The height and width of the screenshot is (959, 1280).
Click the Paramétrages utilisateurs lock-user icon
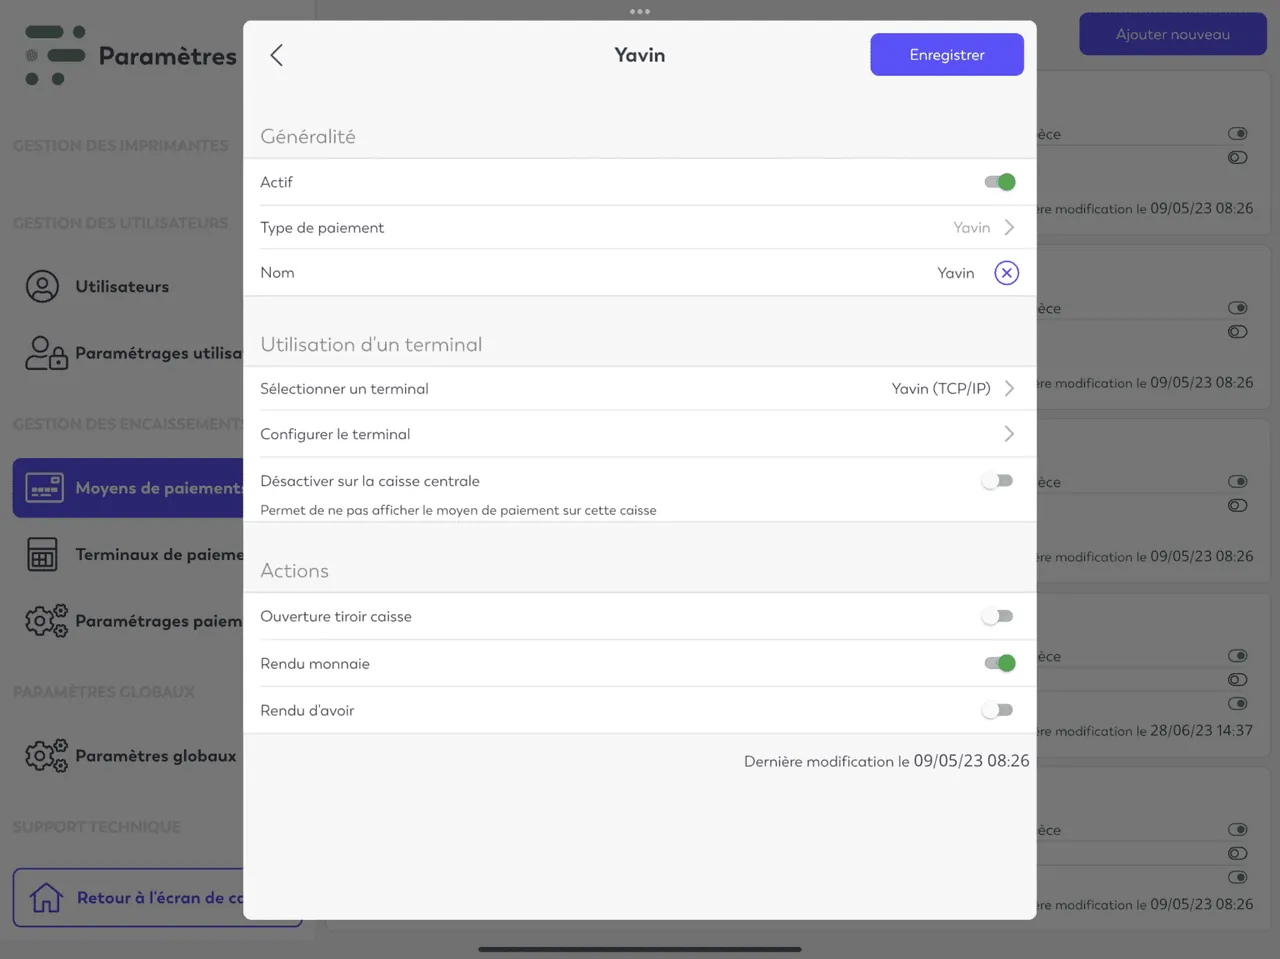pos(46,353)
